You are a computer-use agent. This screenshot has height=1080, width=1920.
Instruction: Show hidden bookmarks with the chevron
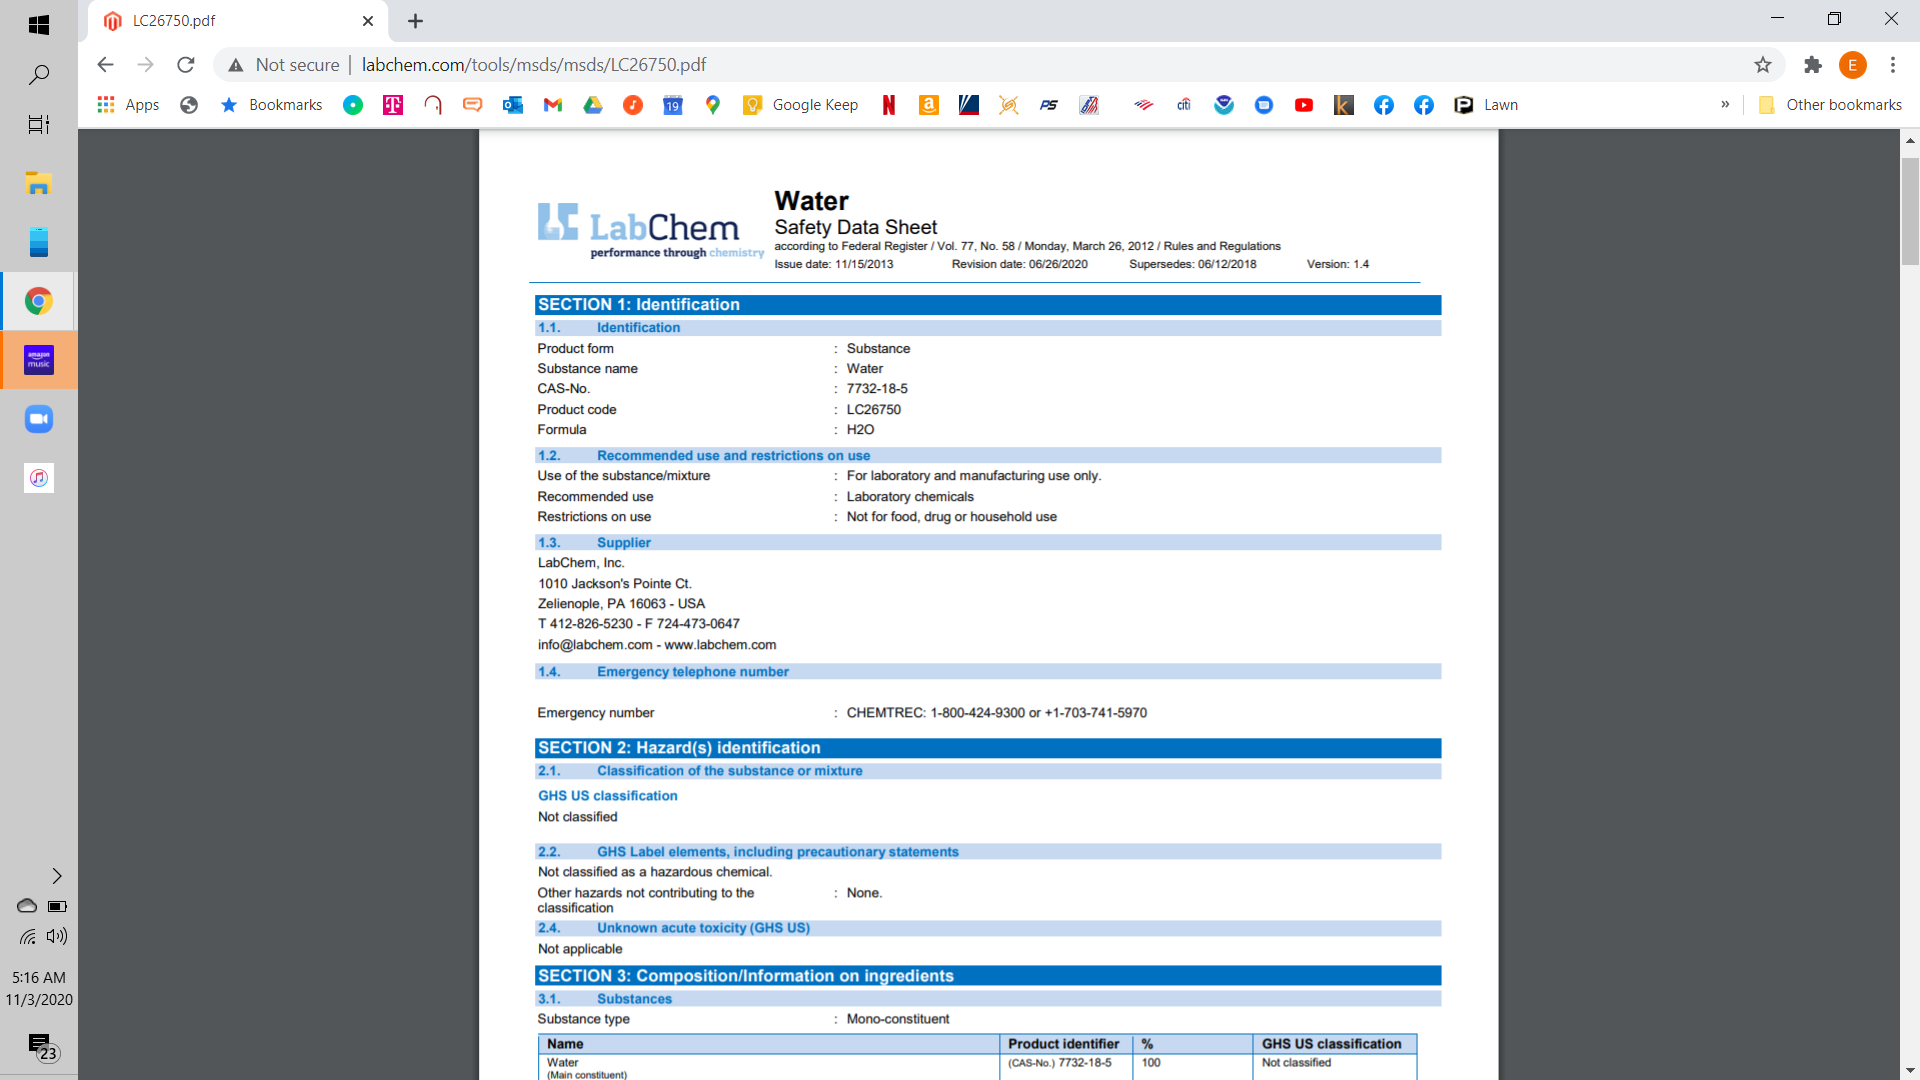[1725, 105]
